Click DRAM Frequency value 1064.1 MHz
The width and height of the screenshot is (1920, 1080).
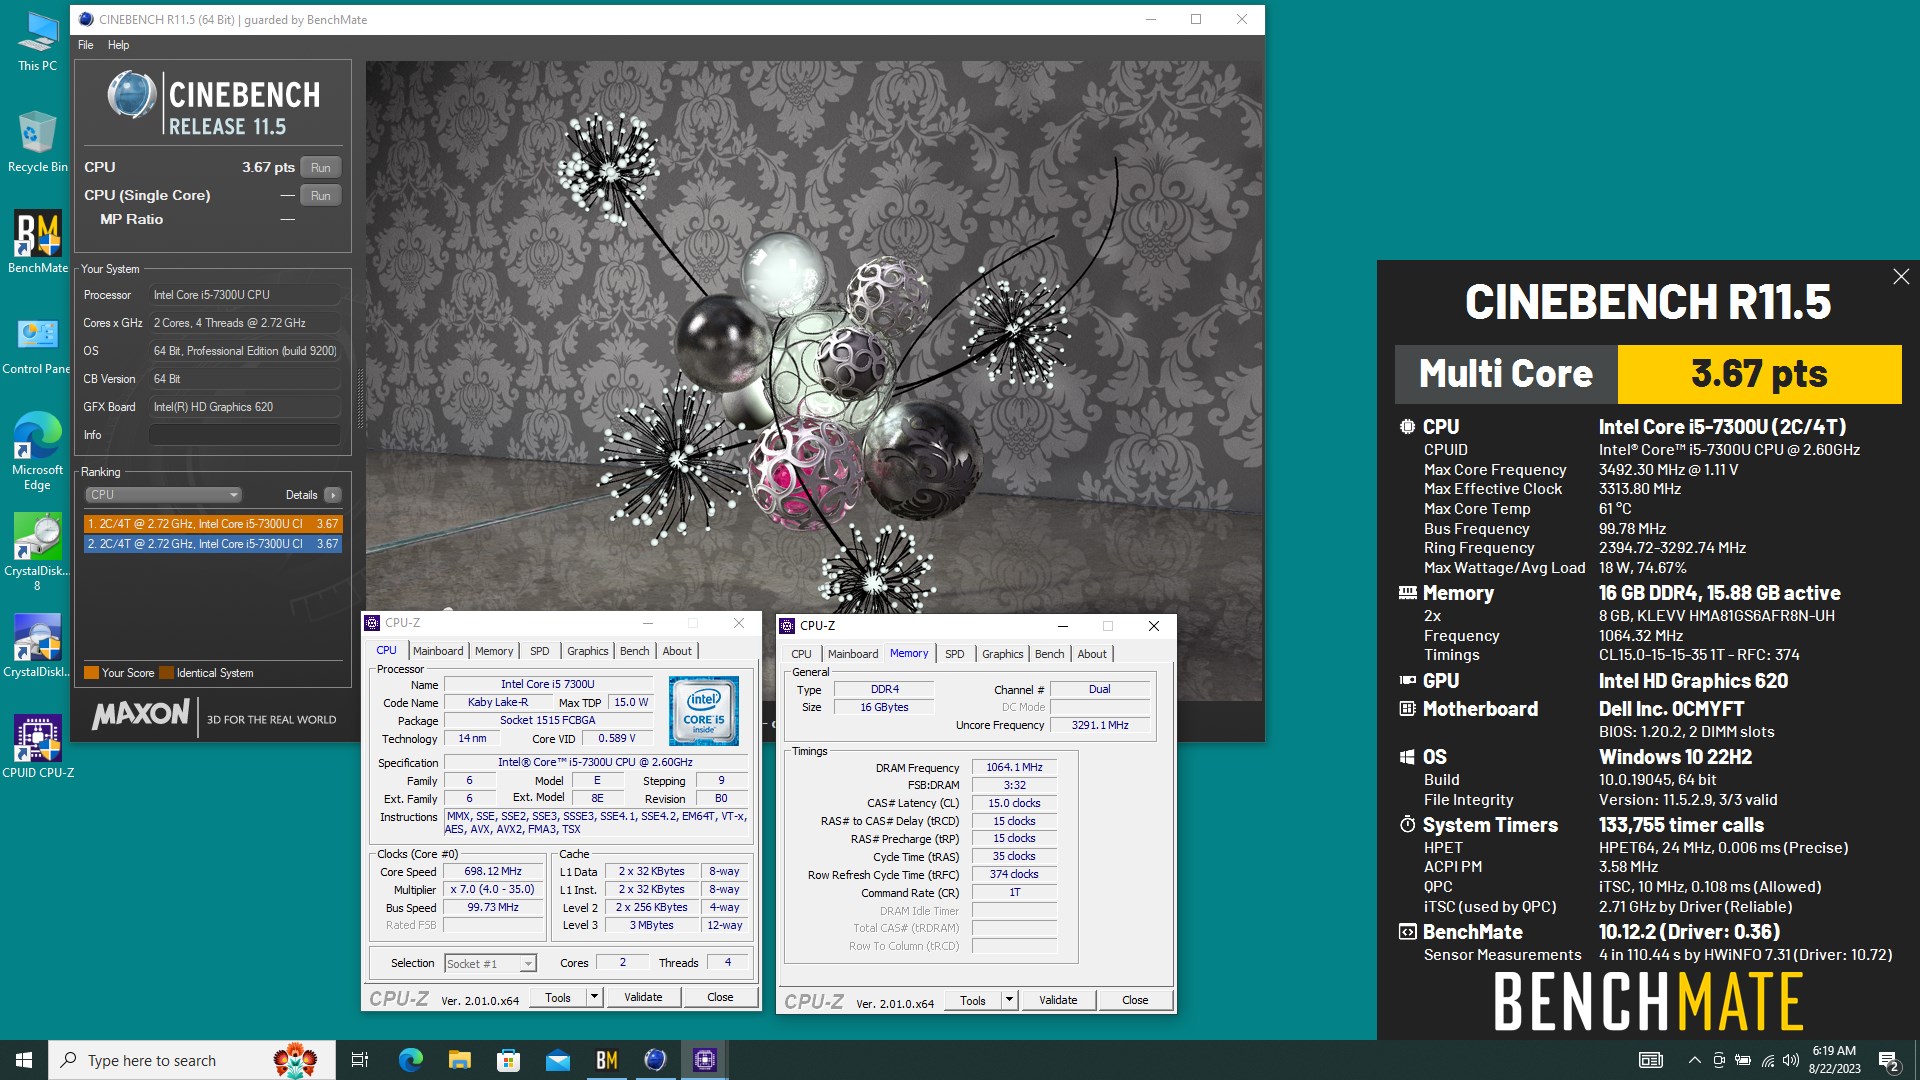(1014, 768)
